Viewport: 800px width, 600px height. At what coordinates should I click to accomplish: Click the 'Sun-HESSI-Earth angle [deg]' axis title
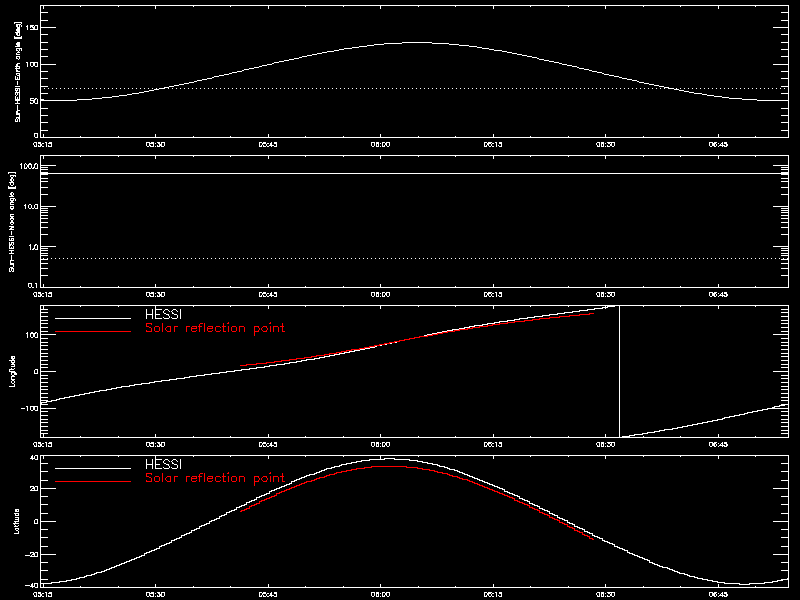(x=18, y=72)
